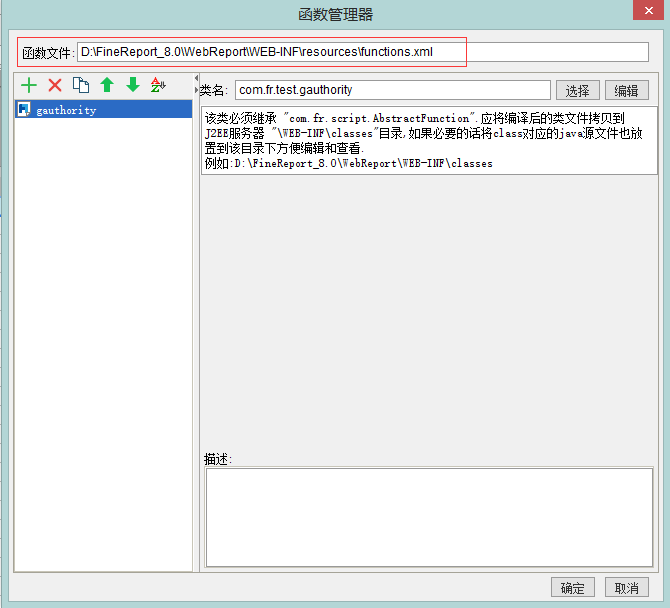This screenshot has height=608, width=670.
Task: Click the 函数文件 label
Action: (48, 53)
